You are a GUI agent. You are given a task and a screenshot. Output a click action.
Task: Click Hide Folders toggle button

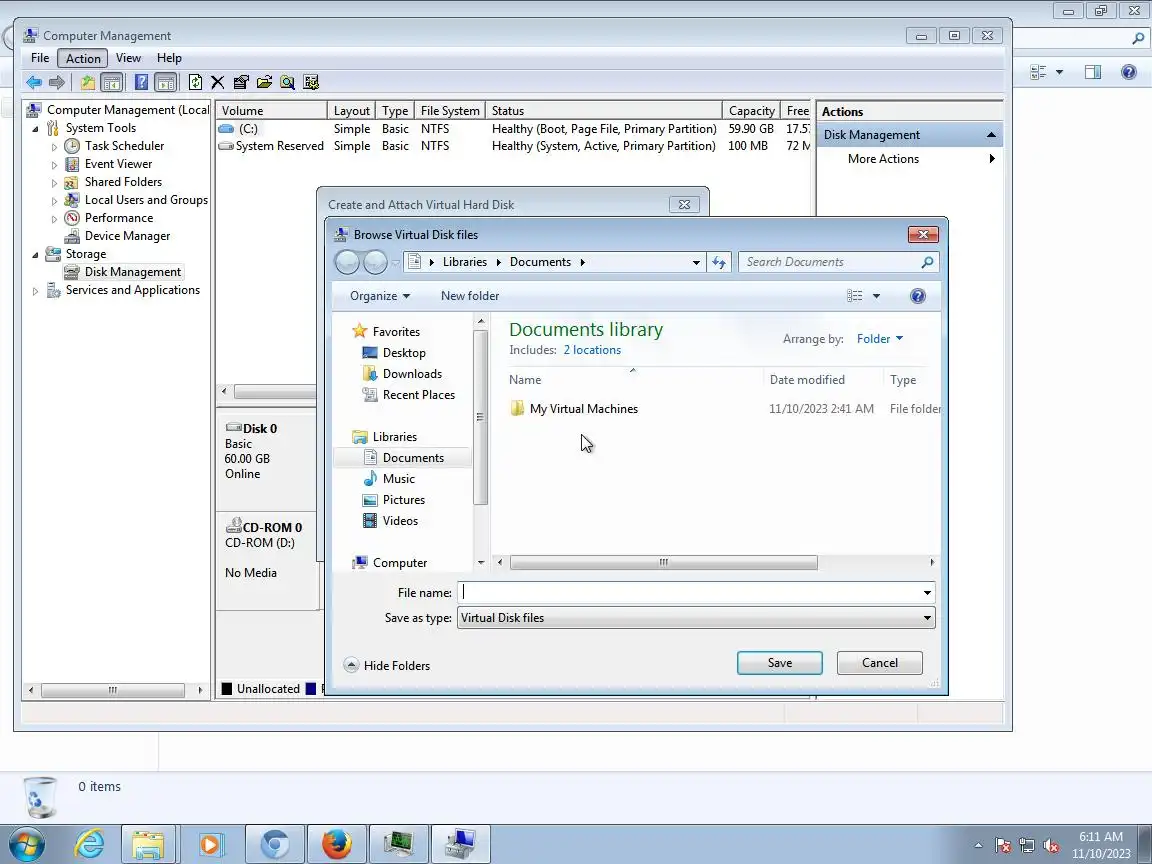[387, 666]
